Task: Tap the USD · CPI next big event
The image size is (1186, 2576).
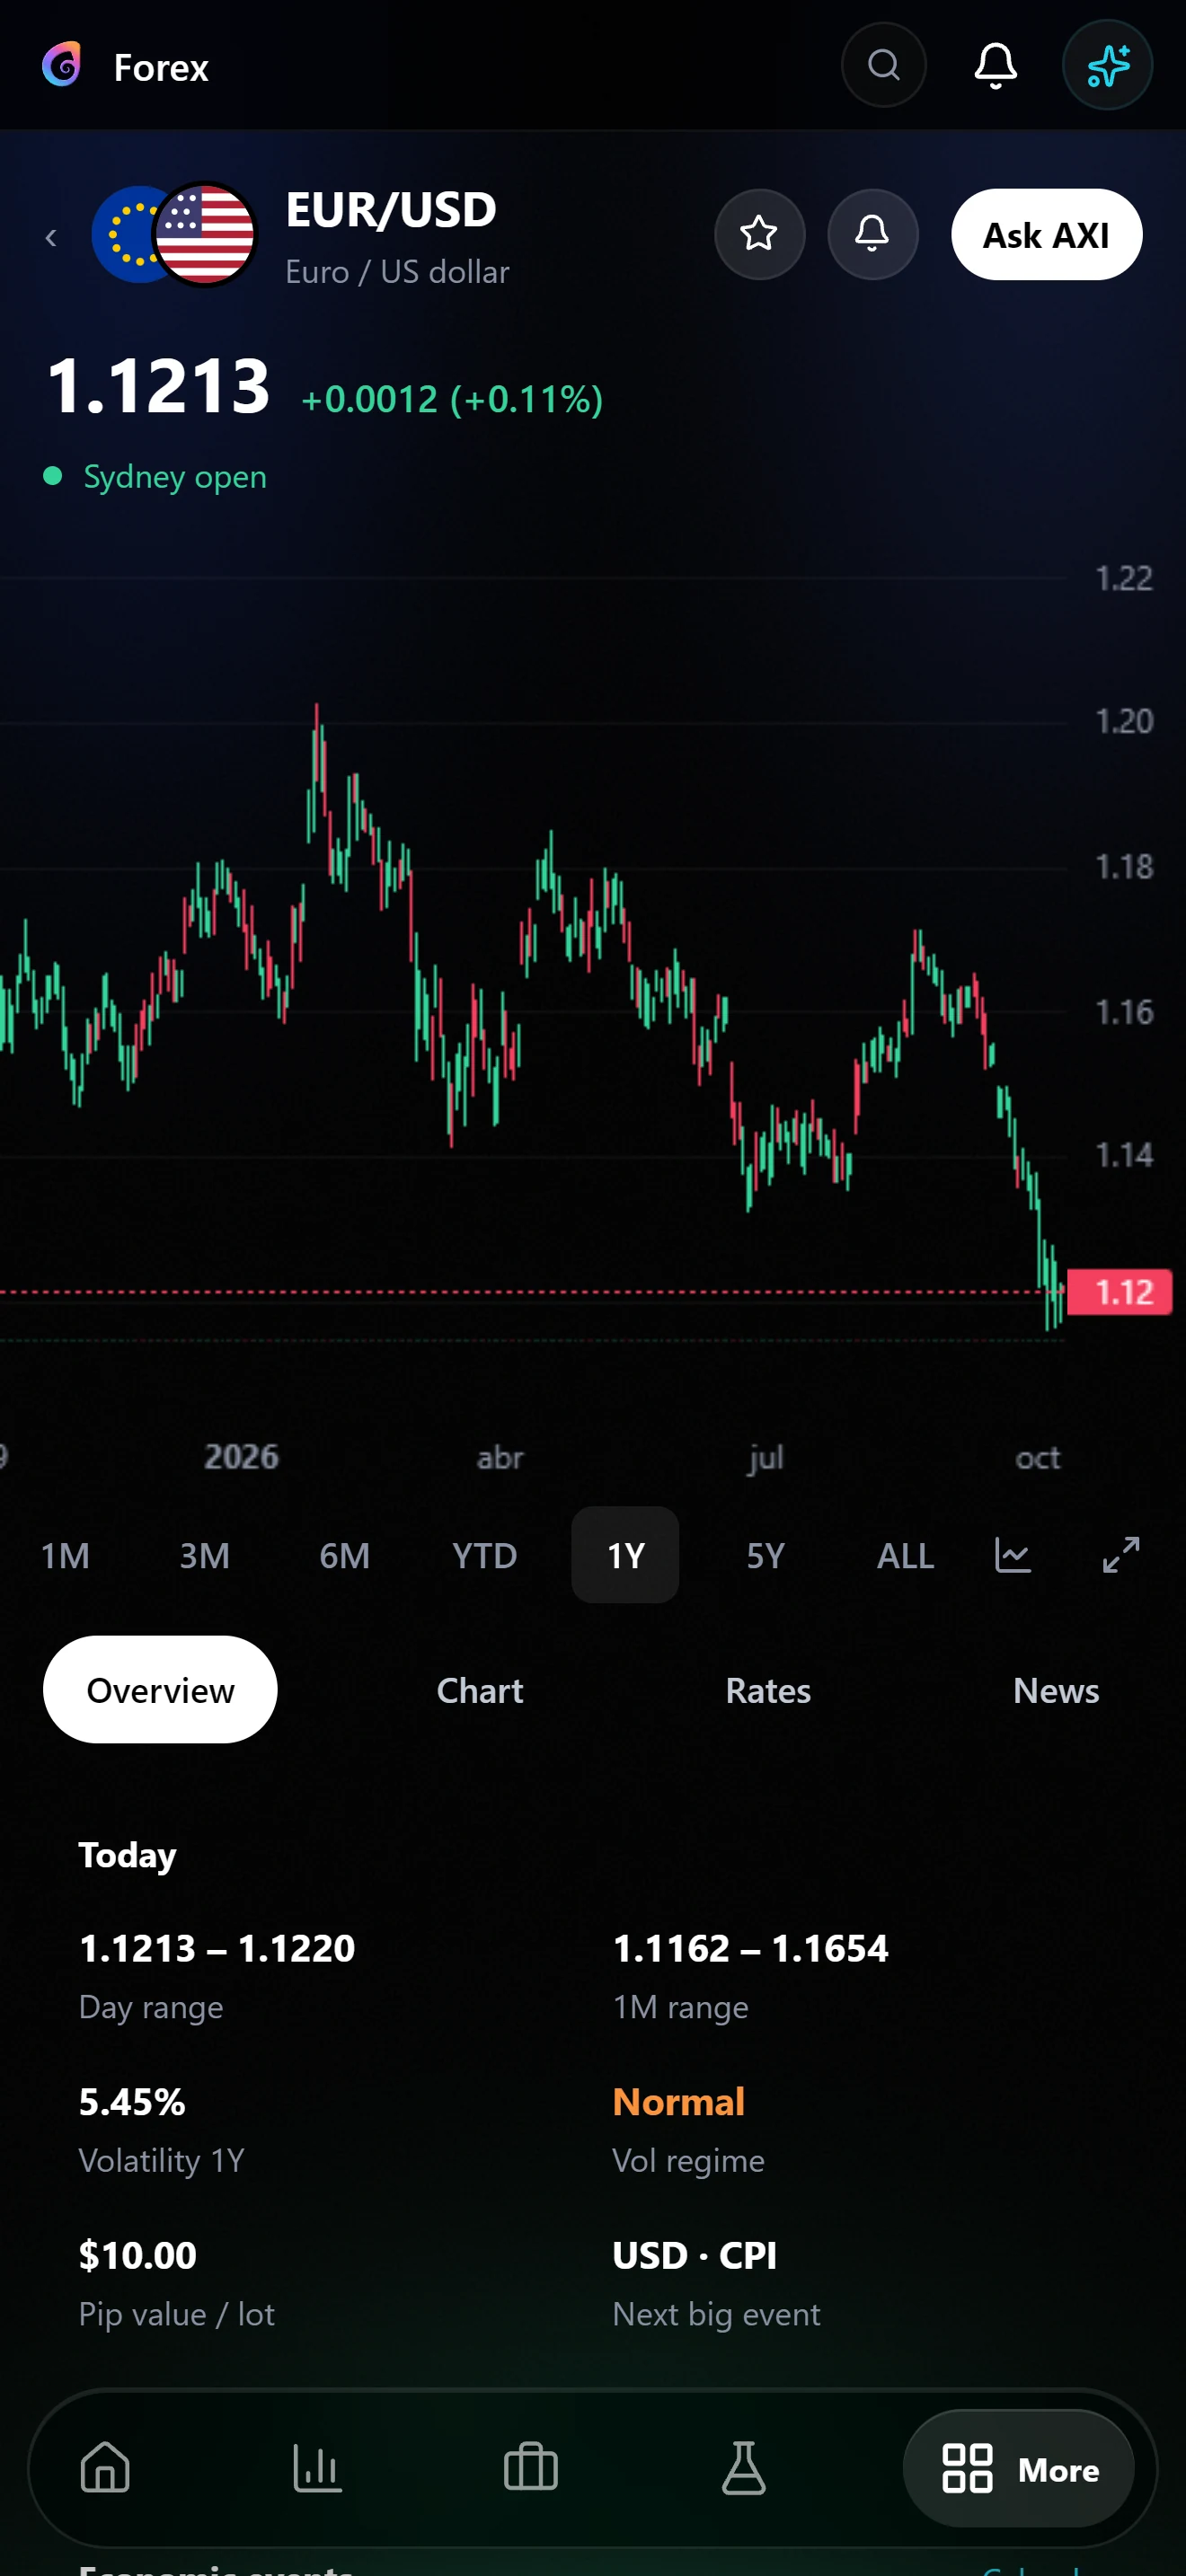Action: [695, 2255]
